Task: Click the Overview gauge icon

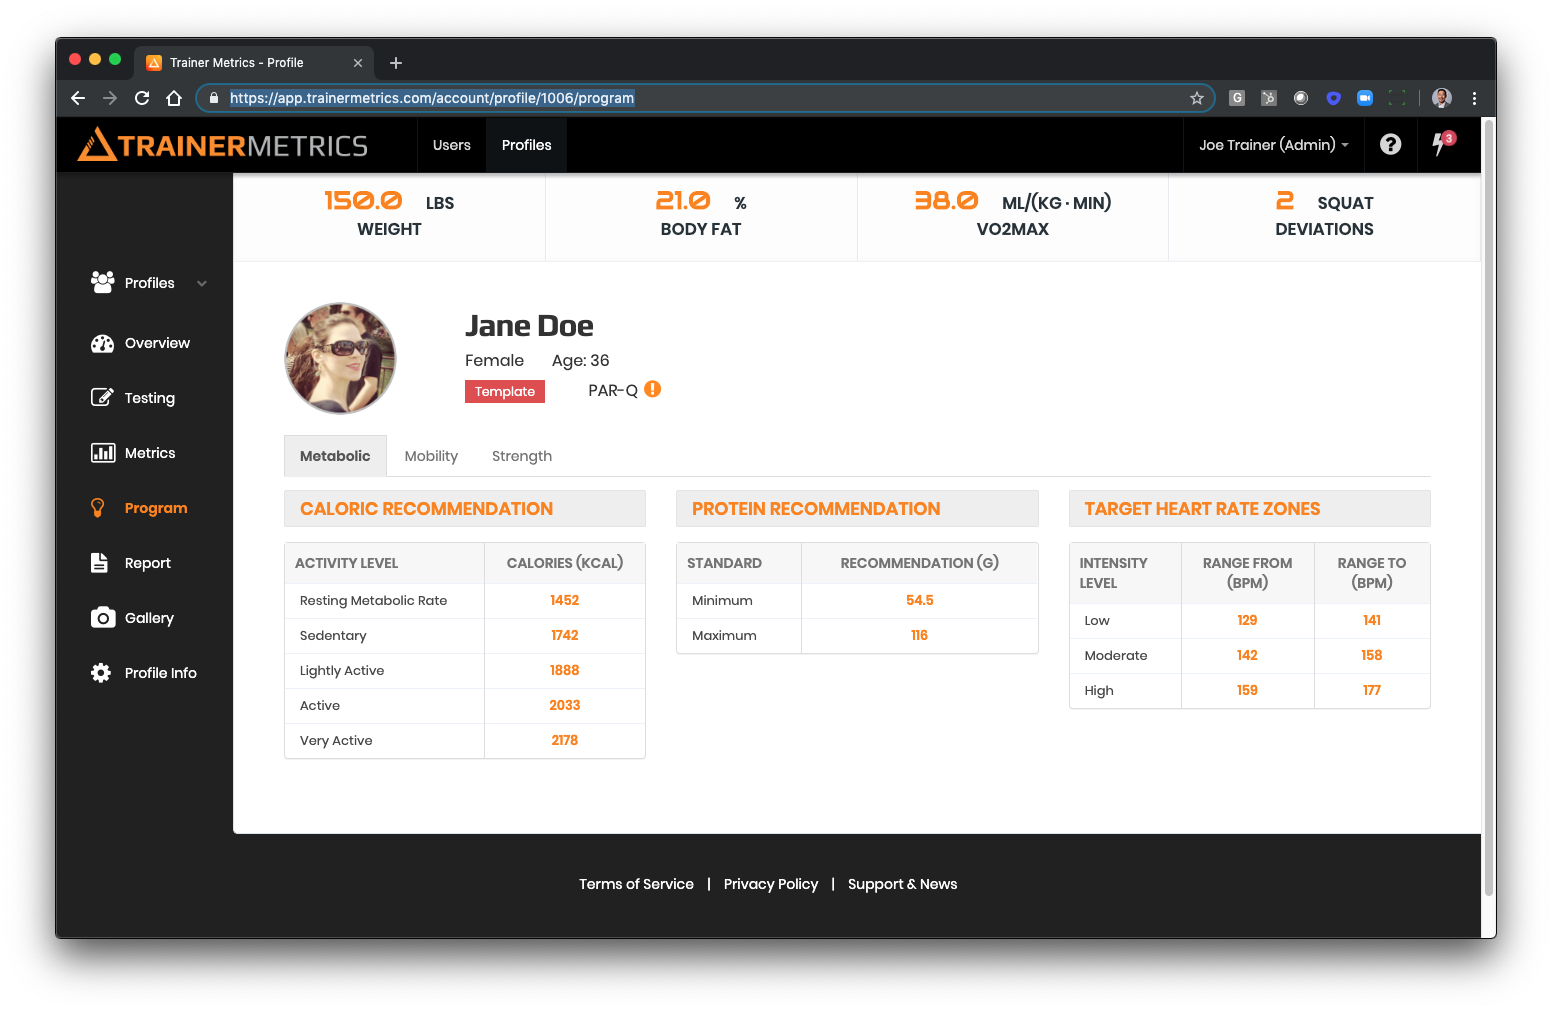Action: pos(102,343)
